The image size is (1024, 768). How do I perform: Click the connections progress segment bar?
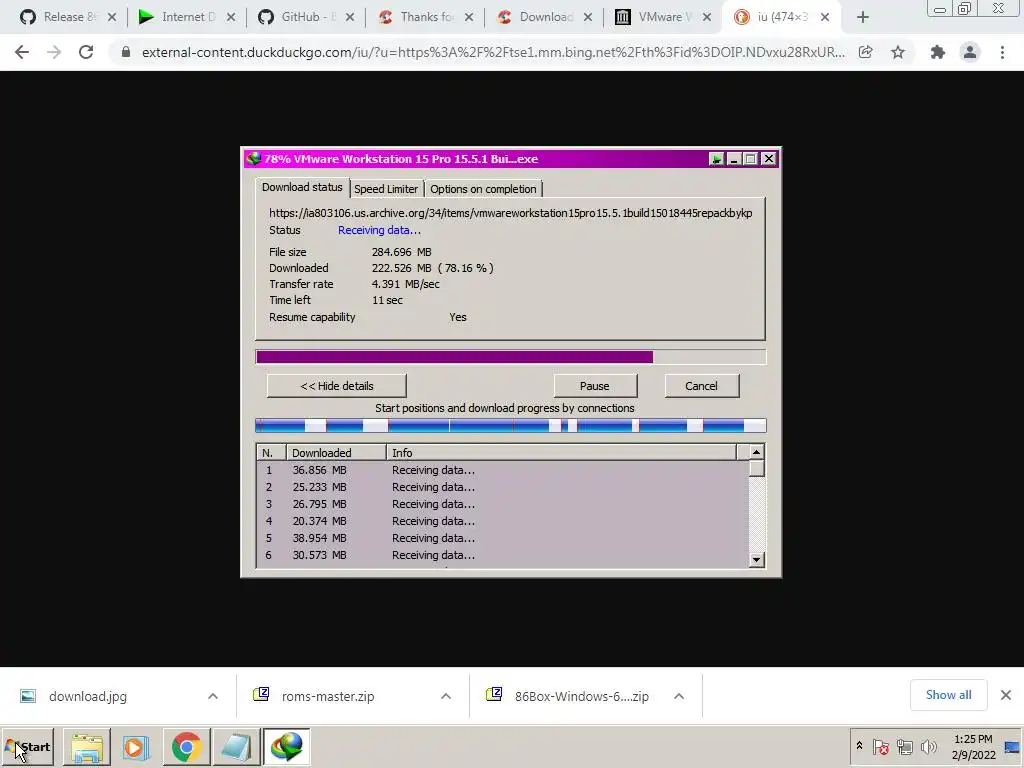(510, 426)
